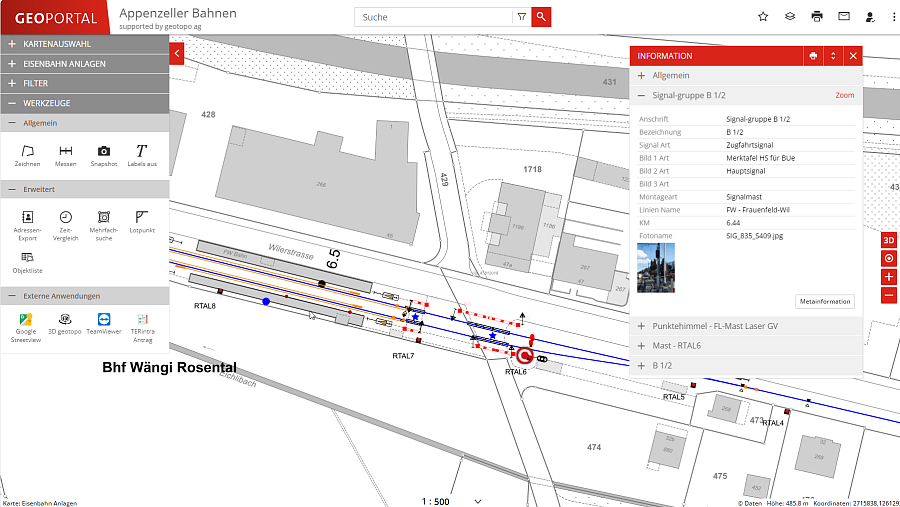Click the red search magnifier button
Screen dimensions: 900x507
[541, 17]
